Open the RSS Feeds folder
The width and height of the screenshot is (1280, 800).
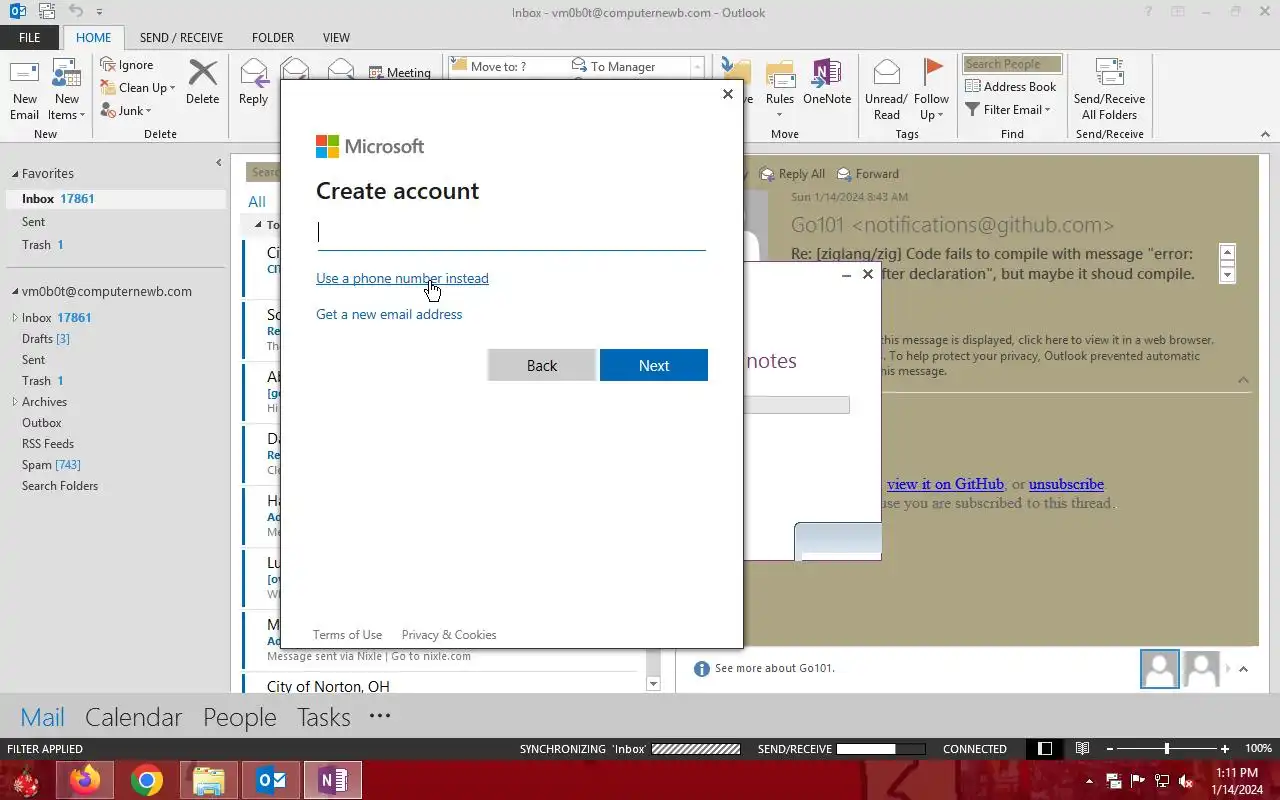click(x=48, y=444)
